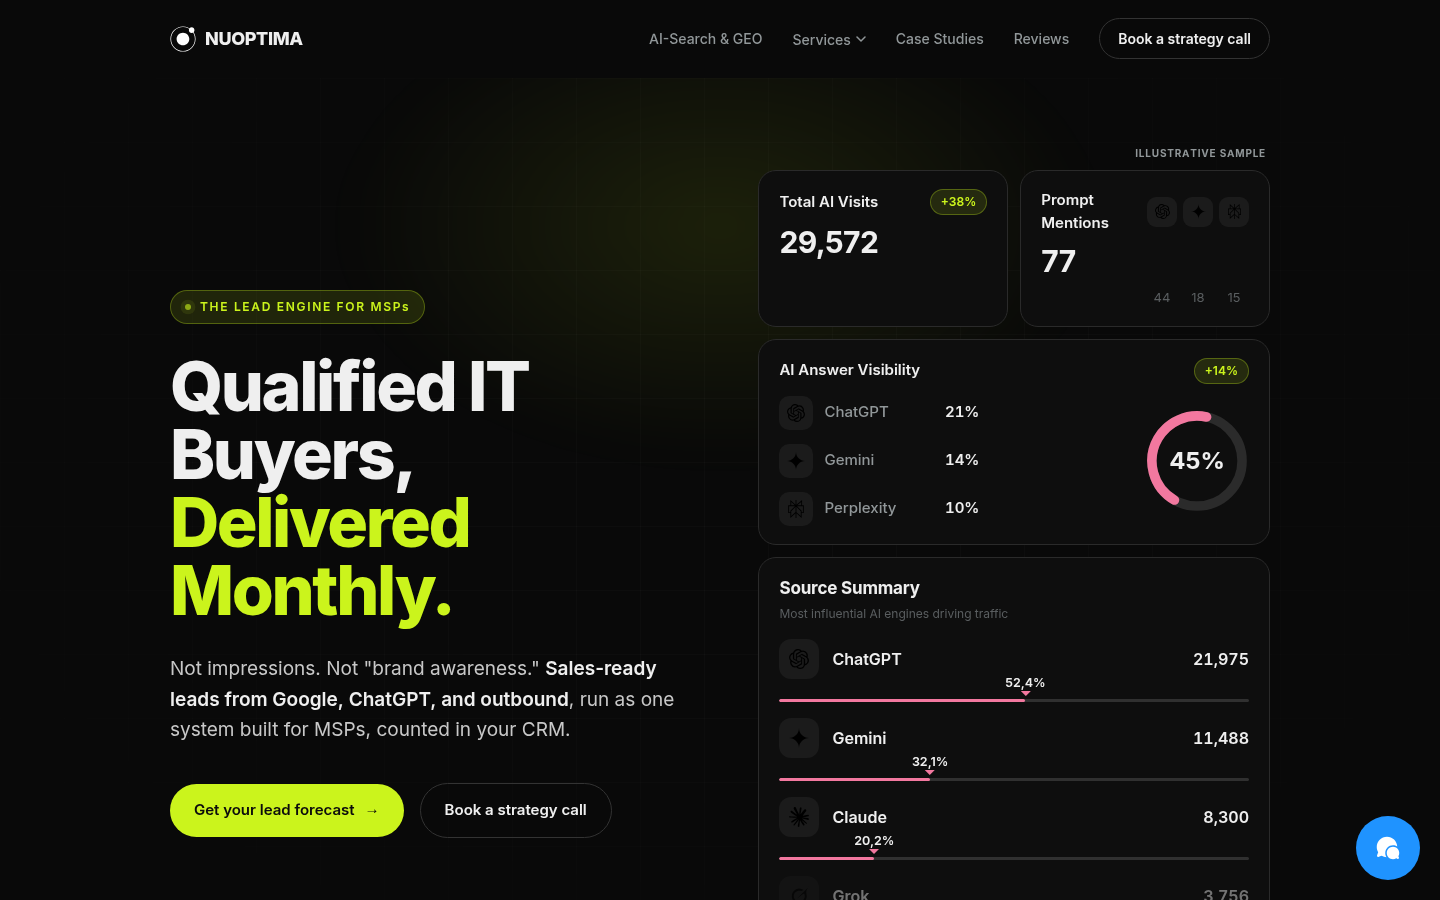This screenshot has width=1440, height=900.
Task: Click Perplexity 10% visibility value
Action: (x=962, y=508)
